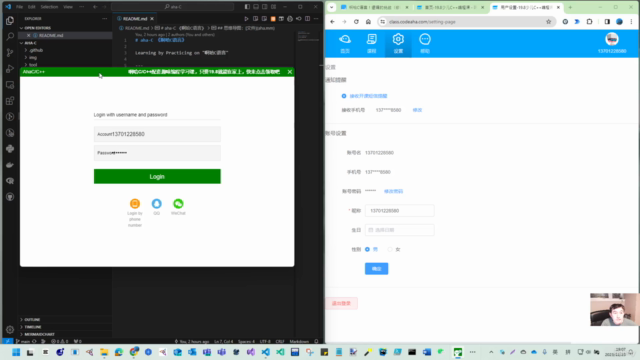
Task: Reload the Chrome page
Action: click(x=356, y=22)
